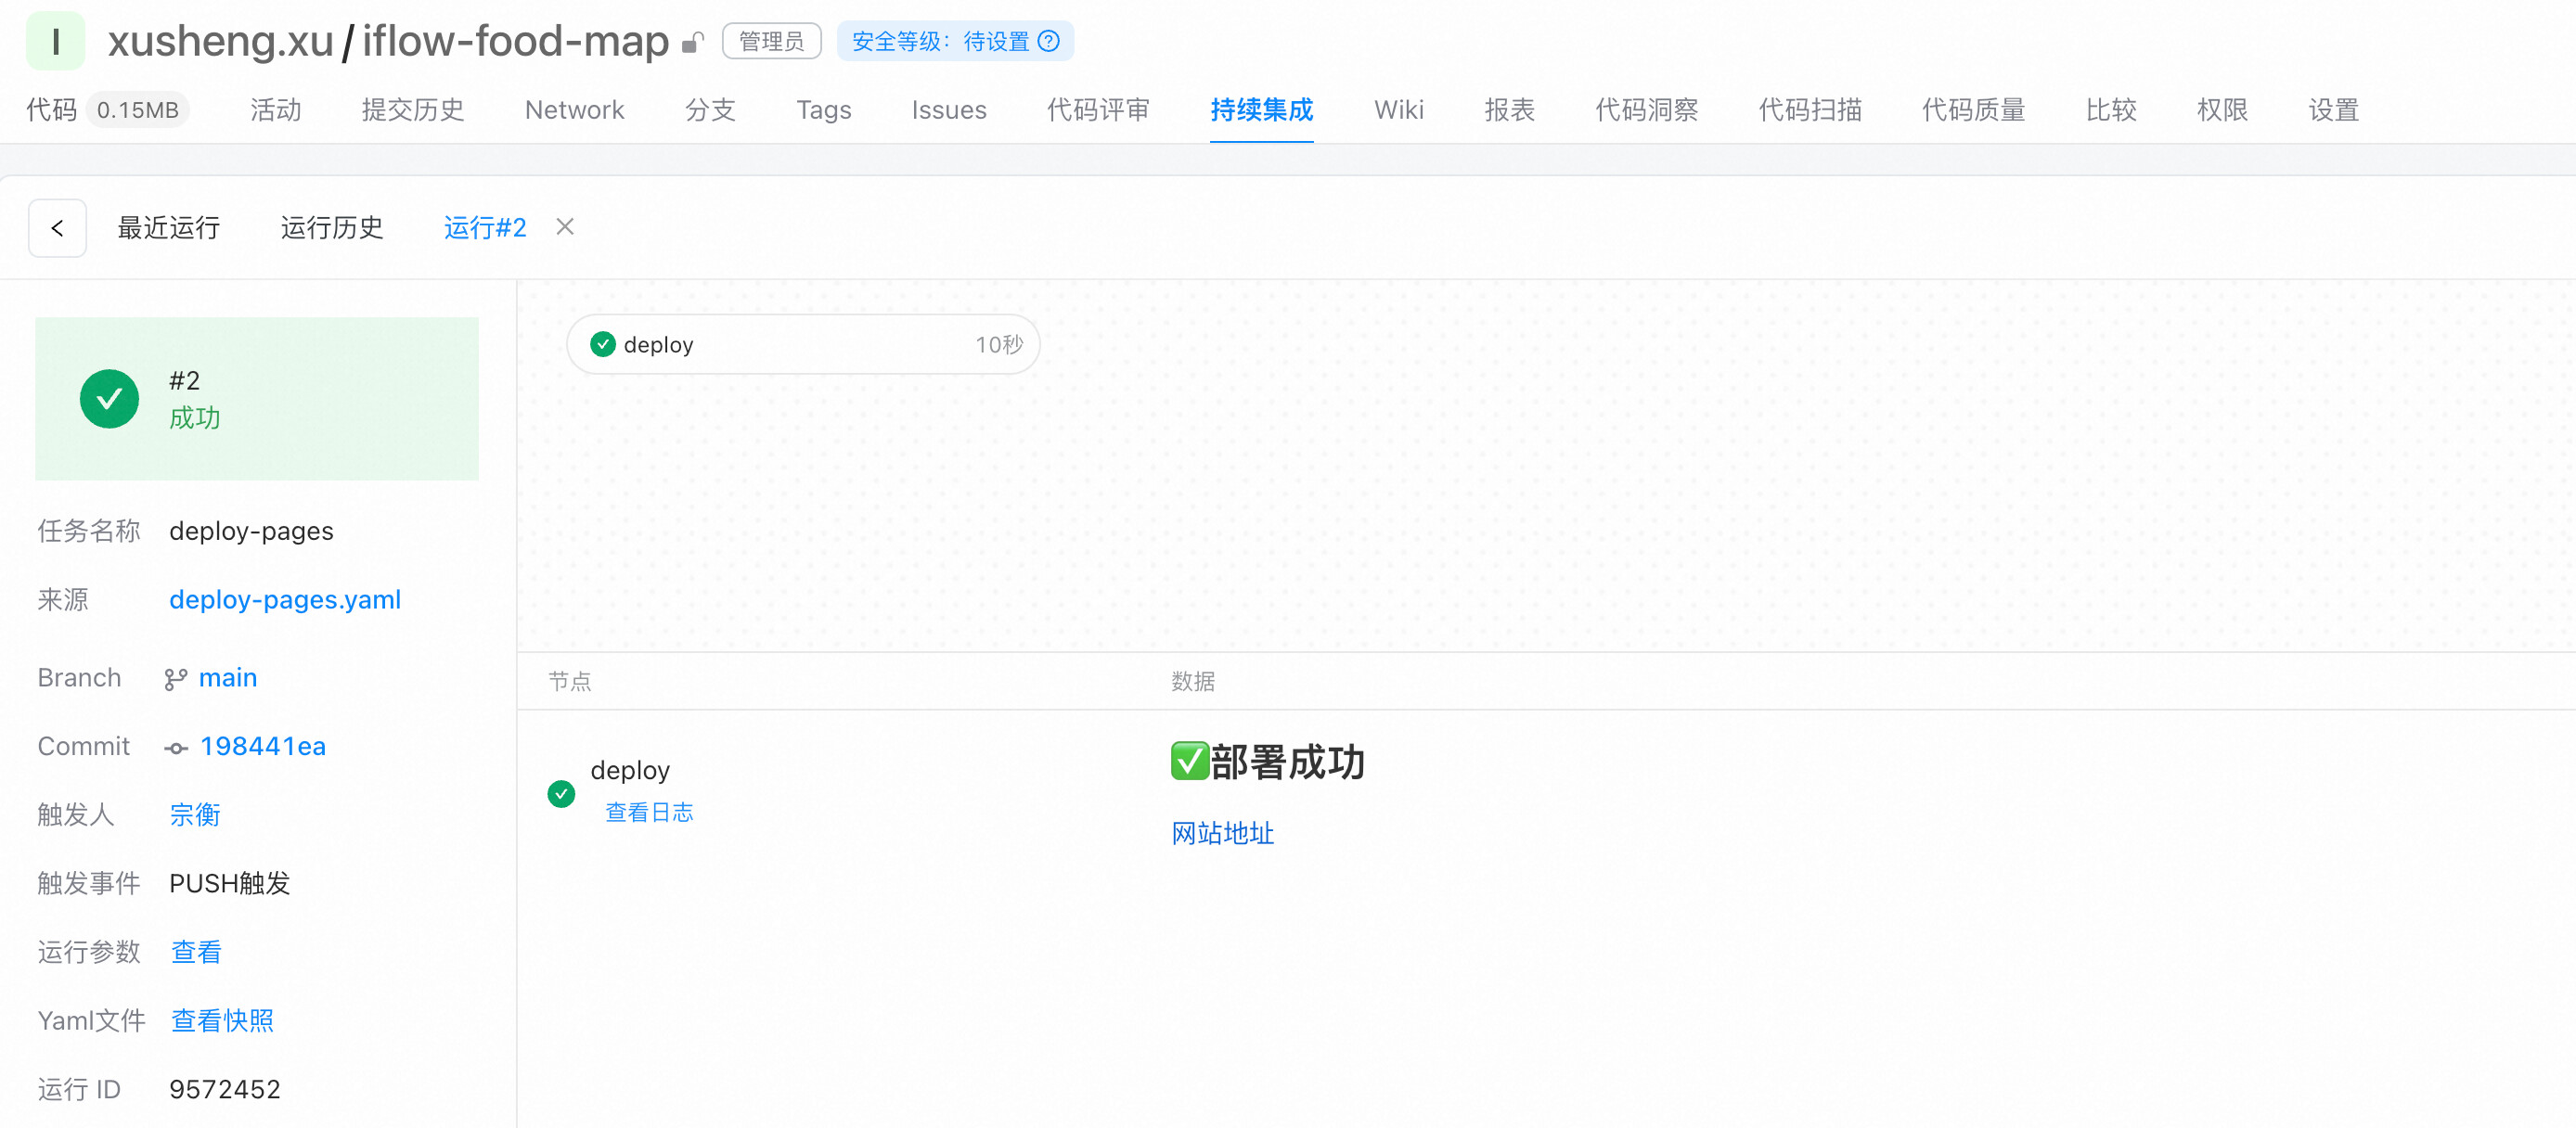Open the 网站地址 link

1222,833
